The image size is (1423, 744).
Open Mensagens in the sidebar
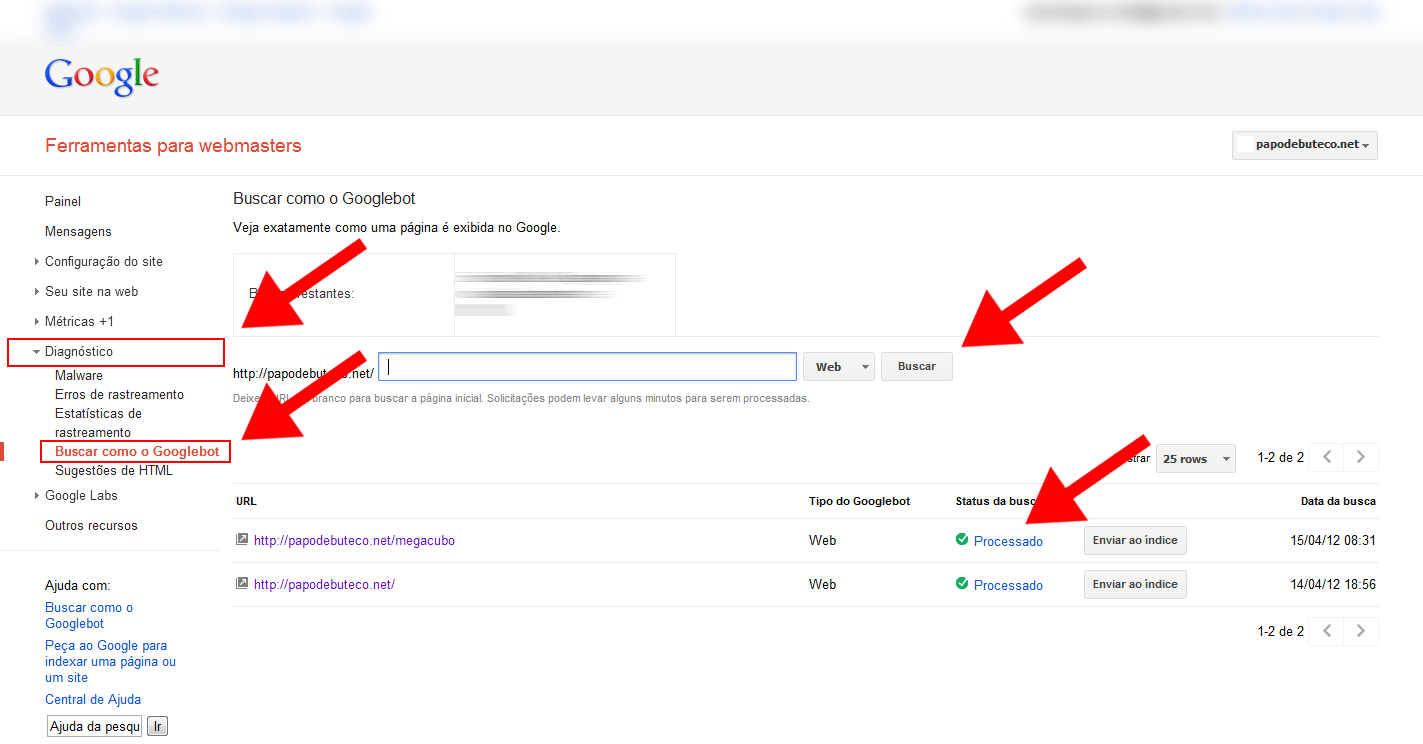click(x=78, y=231)
